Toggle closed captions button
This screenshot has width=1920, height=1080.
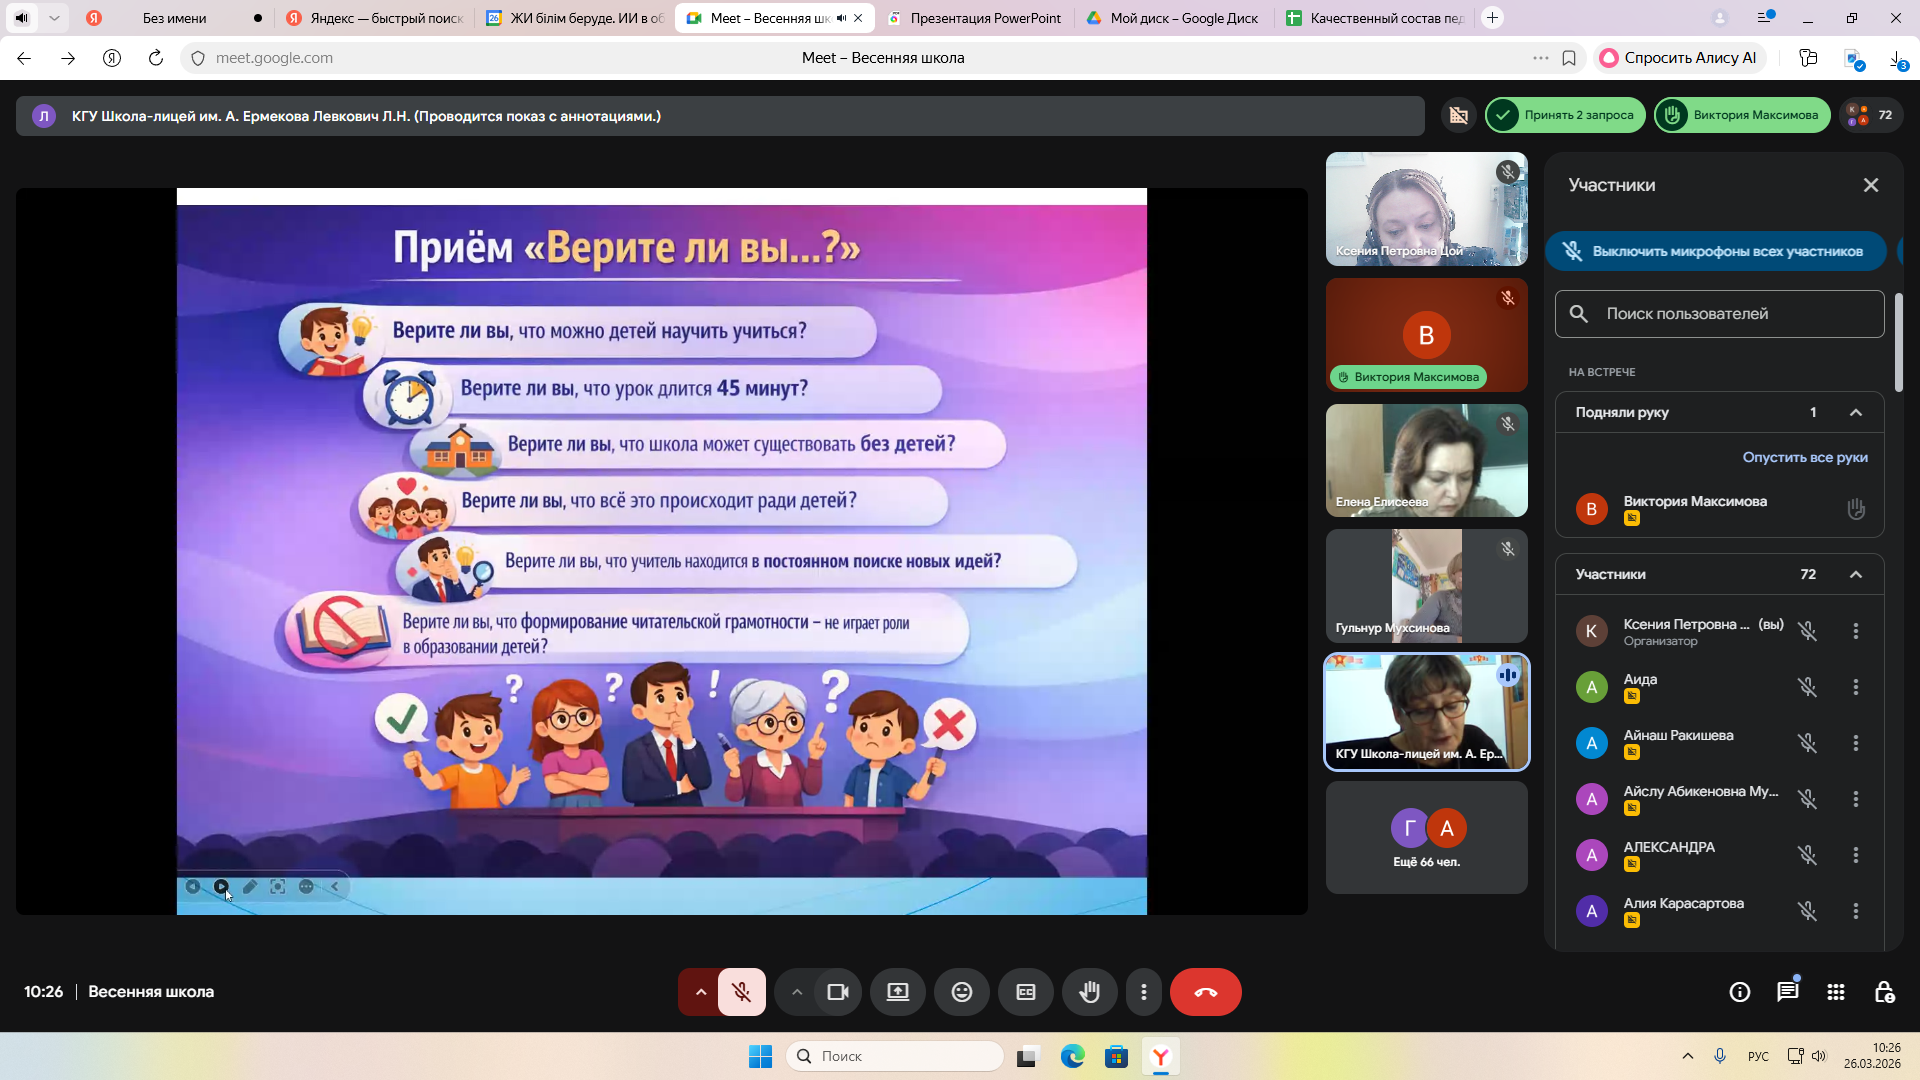(x=1026, y=992)
